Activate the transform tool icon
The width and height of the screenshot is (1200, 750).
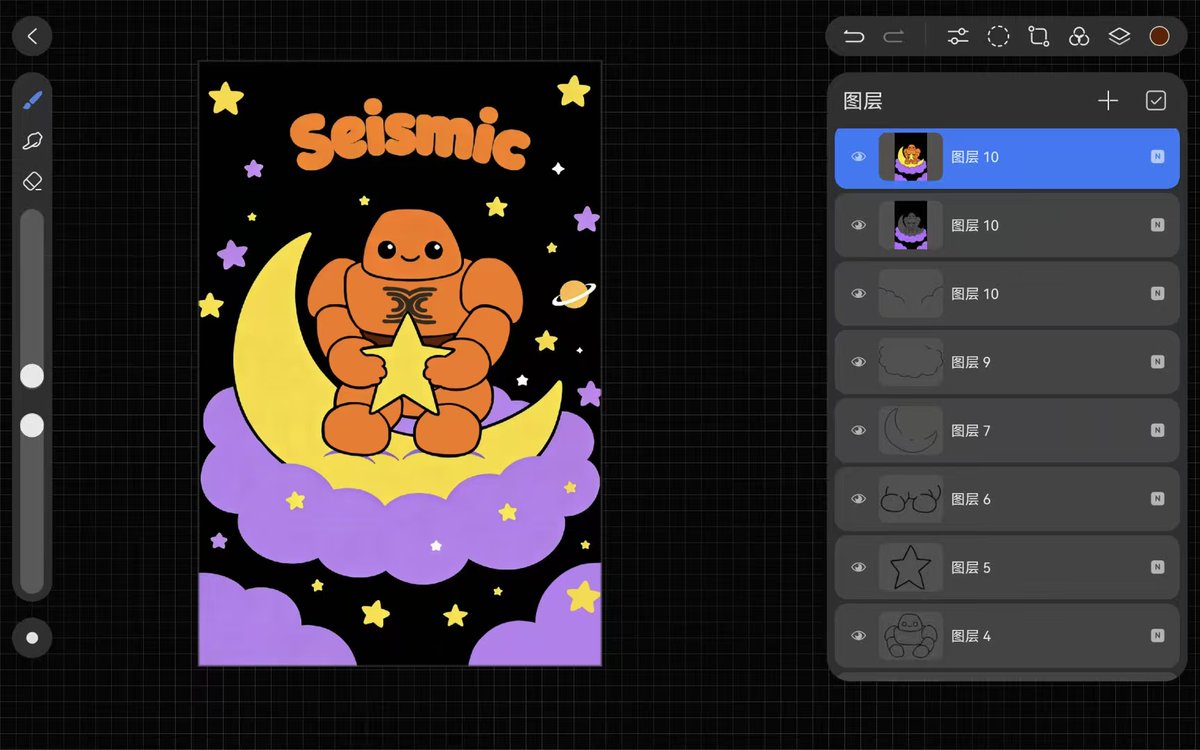[x=1039, y=37]
